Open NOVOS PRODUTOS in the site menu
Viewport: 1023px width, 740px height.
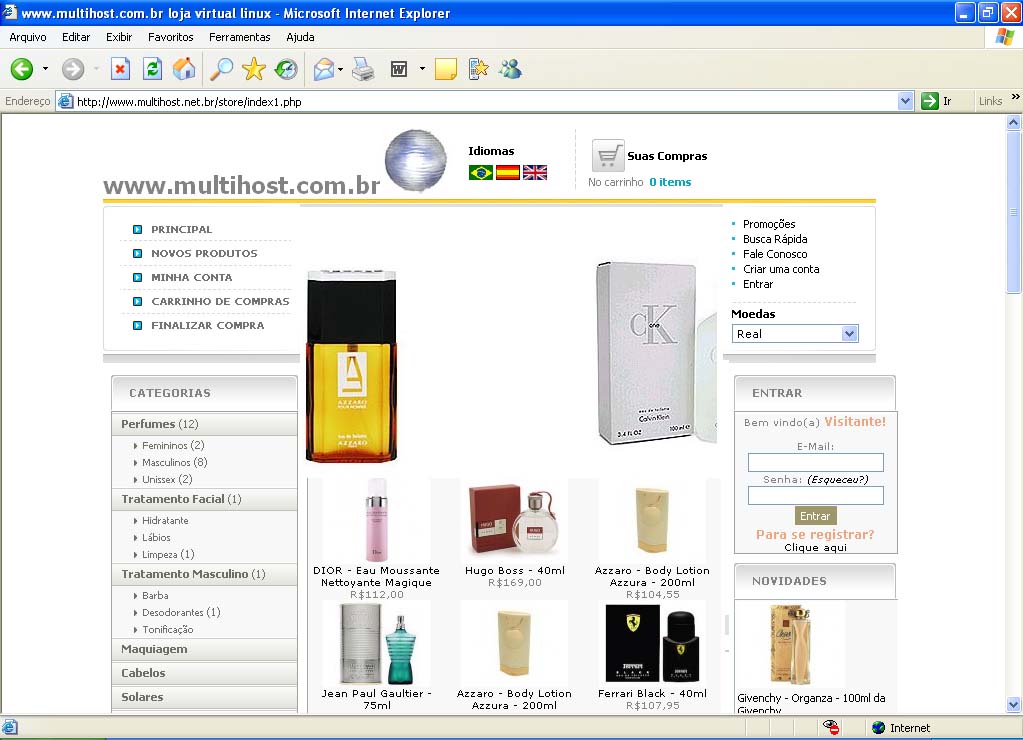[204, 253]
